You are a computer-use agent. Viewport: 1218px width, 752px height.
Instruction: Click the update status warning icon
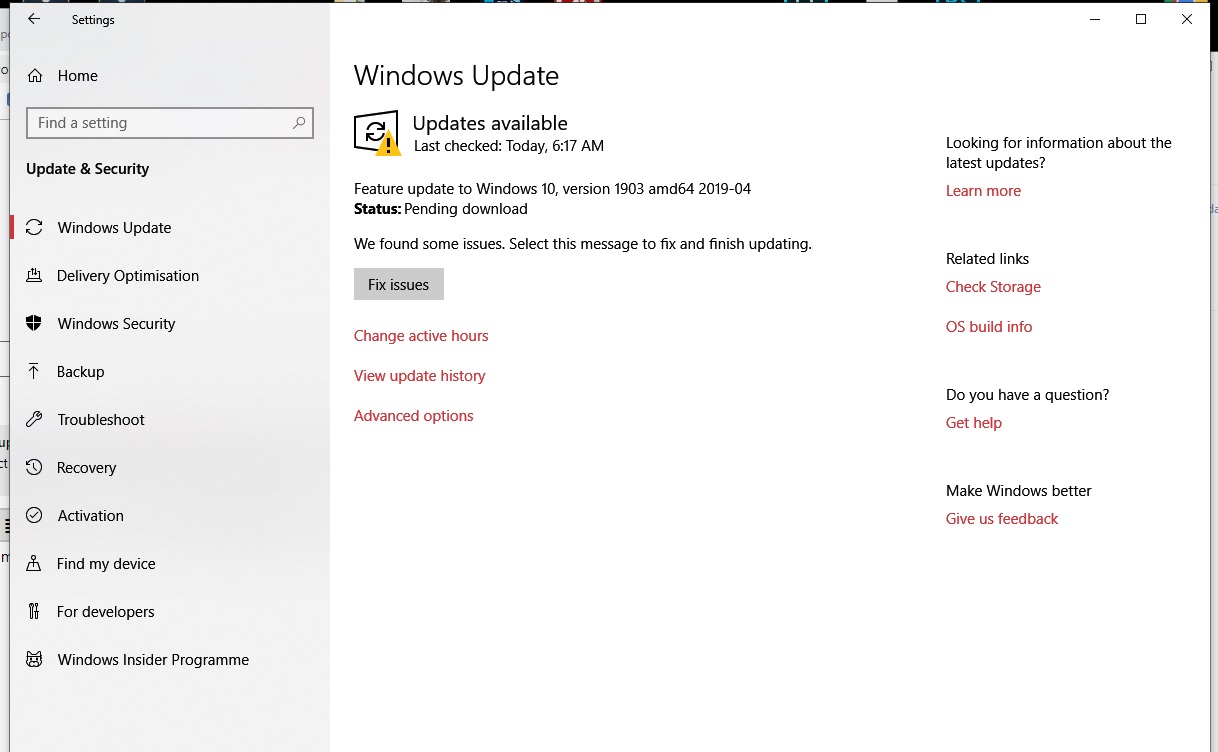377,133
